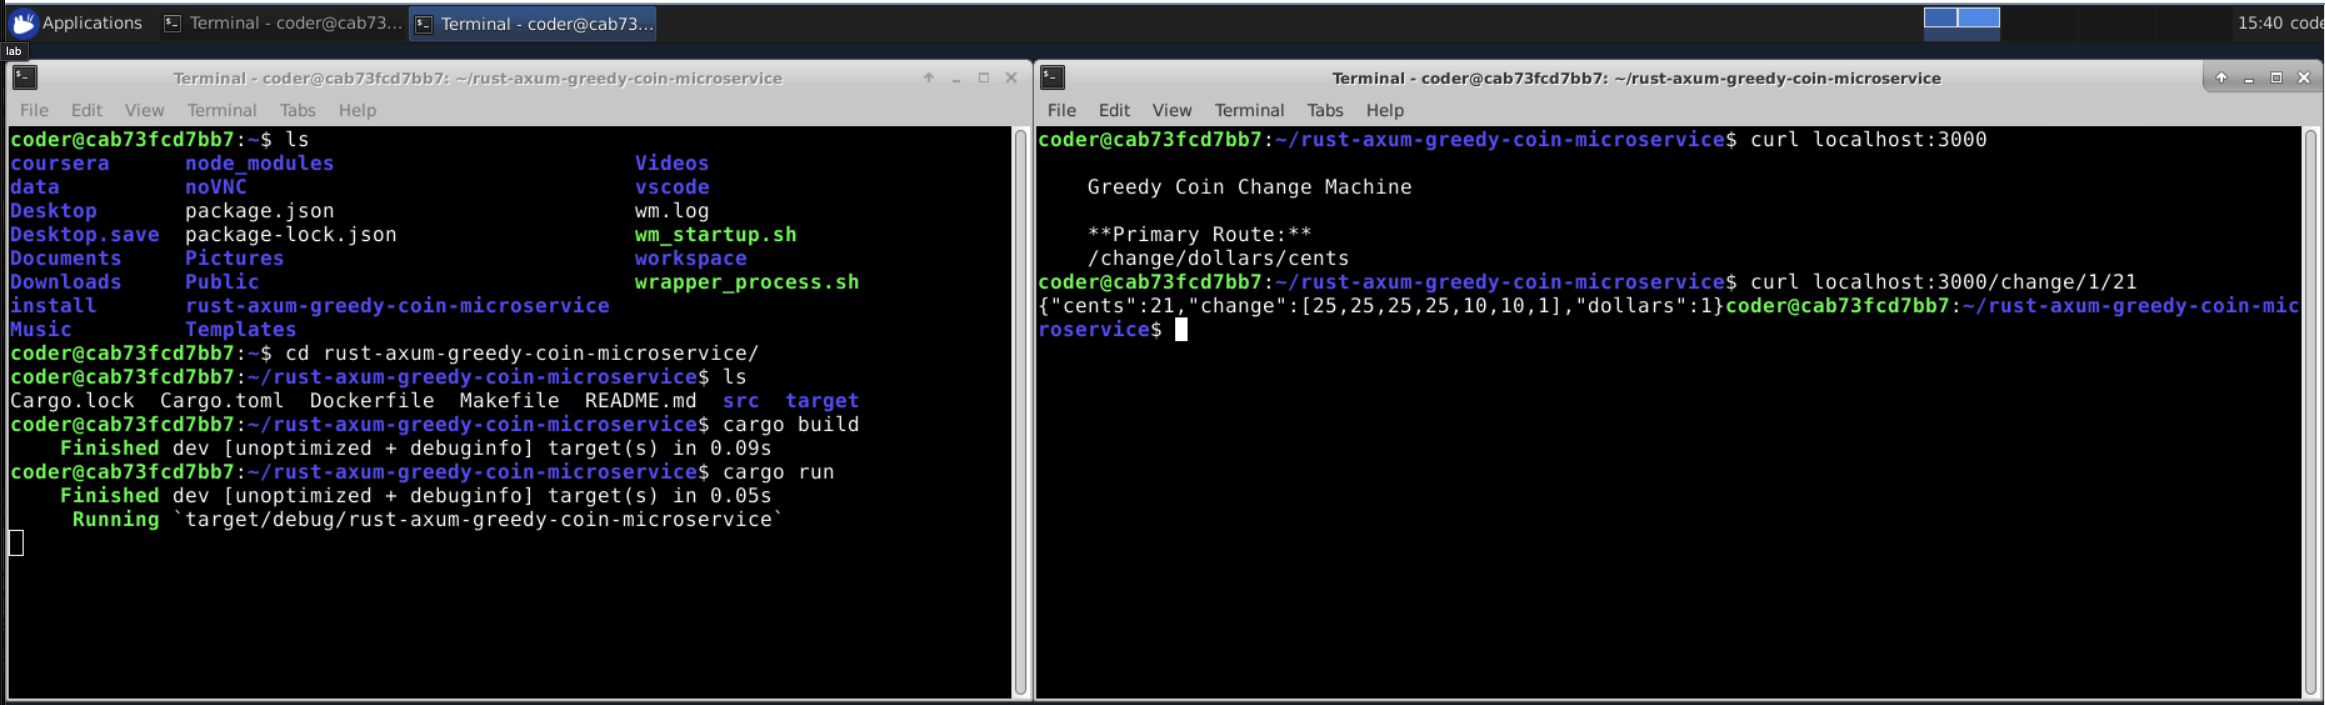Click 'Downloads' directory name

65,282
